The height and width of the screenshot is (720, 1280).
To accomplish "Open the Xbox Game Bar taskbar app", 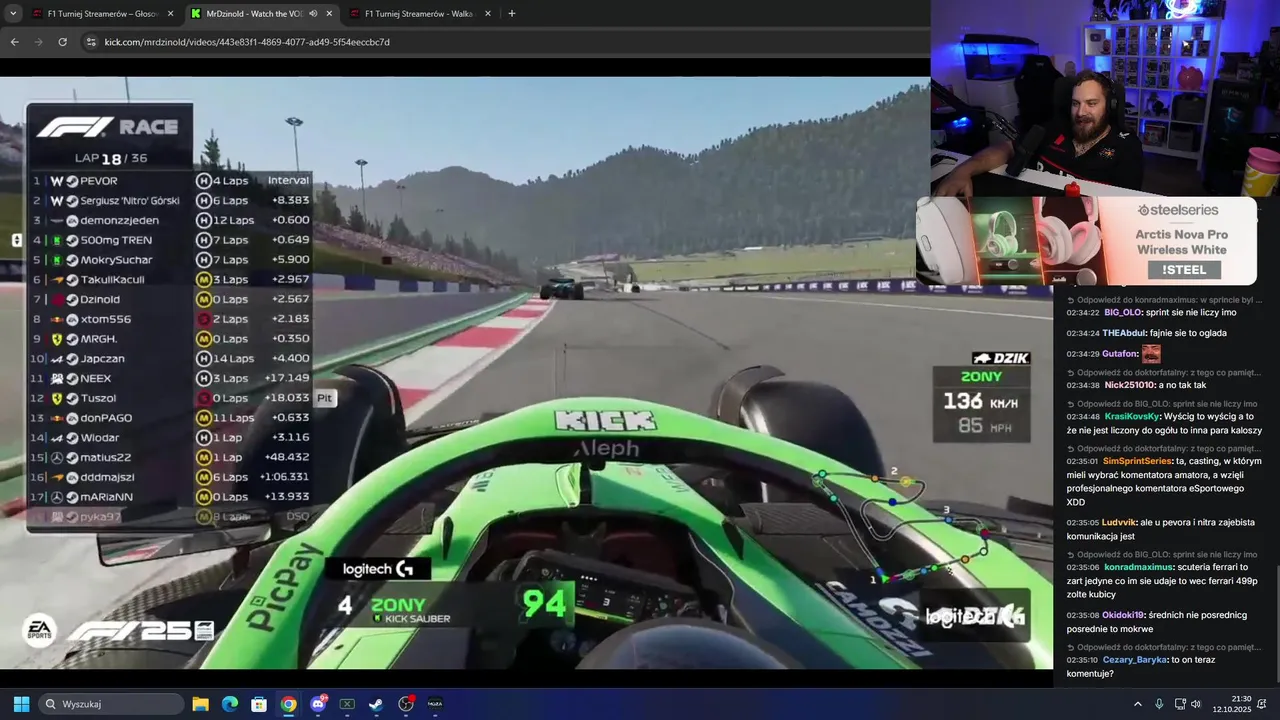I will [x=347, y=704].
